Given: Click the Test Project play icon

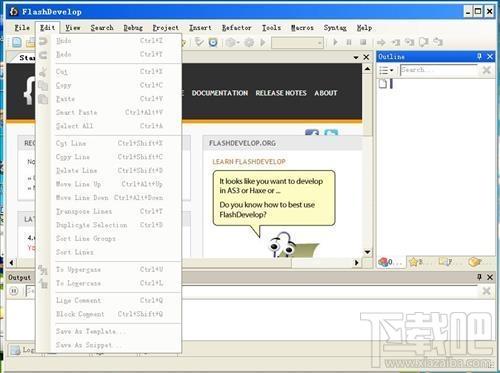Looking at the screenshot, I should pos(263,42).
